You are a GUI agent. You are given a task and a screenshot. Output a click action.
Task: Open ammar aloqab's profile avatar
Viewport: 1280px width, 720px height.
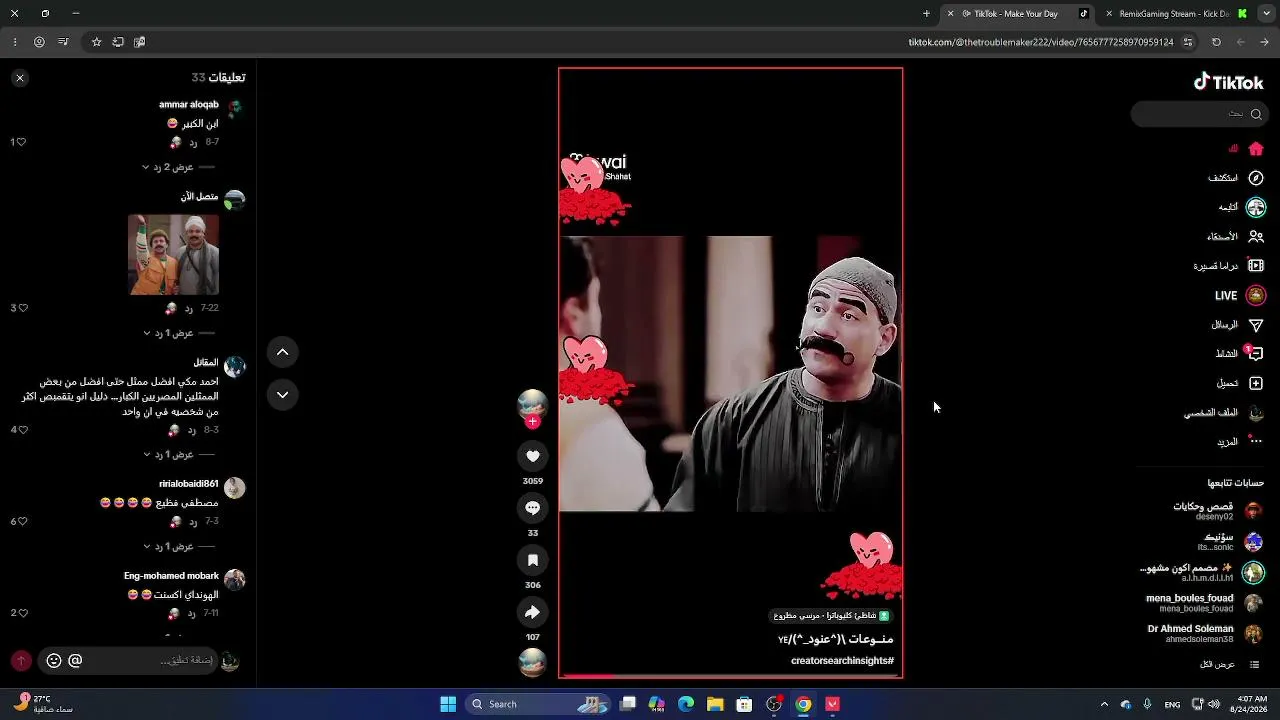(235, 108)
